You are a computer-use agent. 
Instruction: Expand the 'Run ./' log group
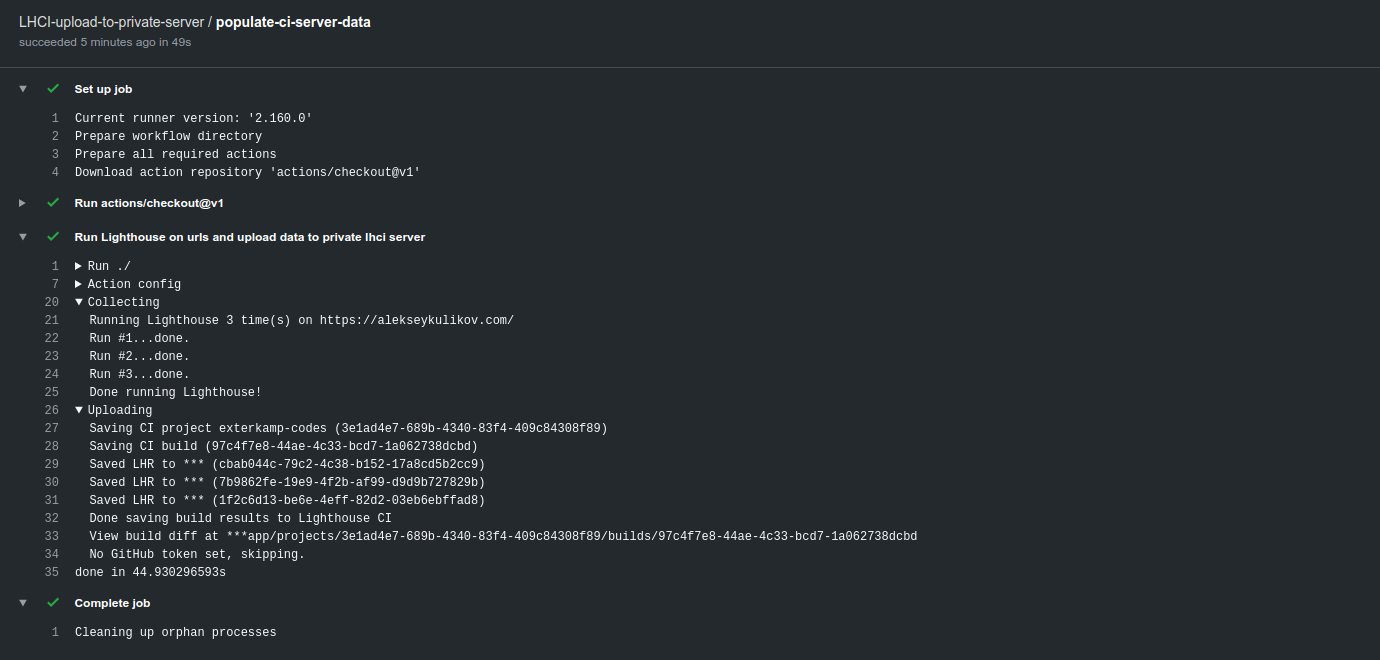pos(79,266)
